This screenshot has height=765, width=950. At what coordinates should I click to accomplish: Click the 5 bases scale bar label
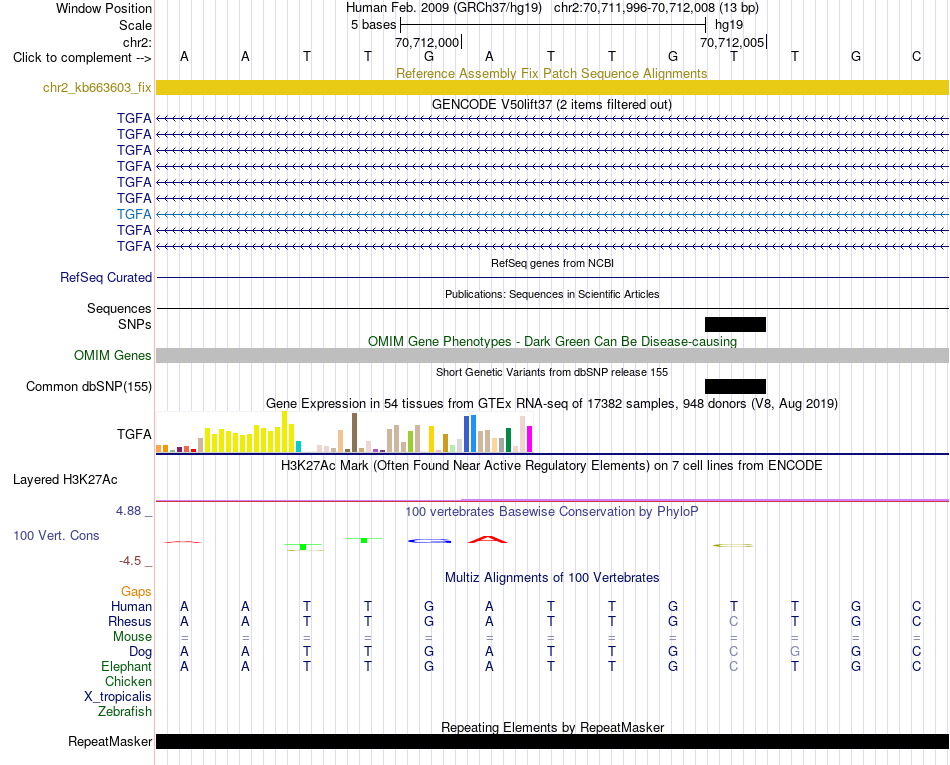373,25
